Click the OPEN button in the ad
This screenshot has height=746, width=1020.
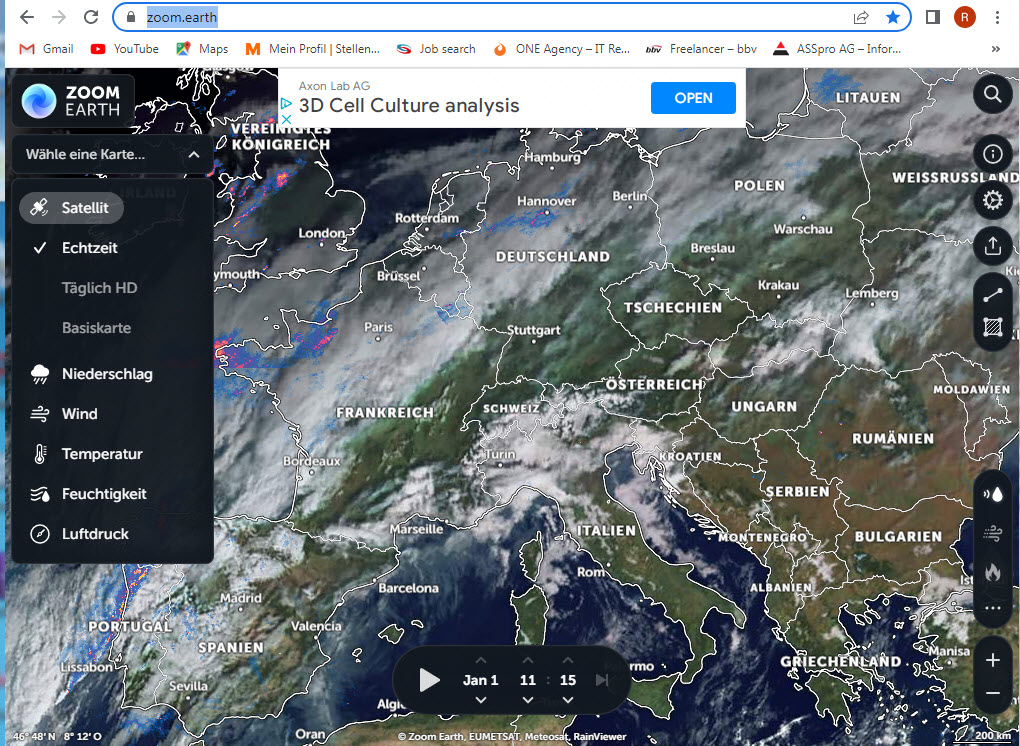coord(693,98)
